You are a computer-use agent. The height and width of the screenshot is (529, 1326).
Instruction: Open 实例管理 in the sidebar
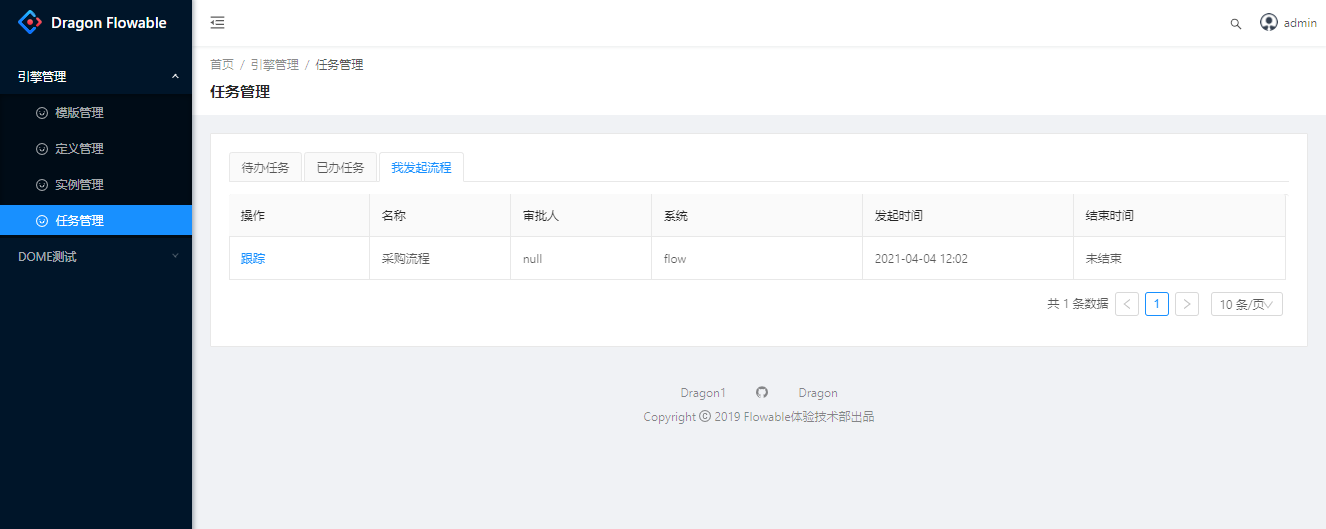[x=96, y=185]
